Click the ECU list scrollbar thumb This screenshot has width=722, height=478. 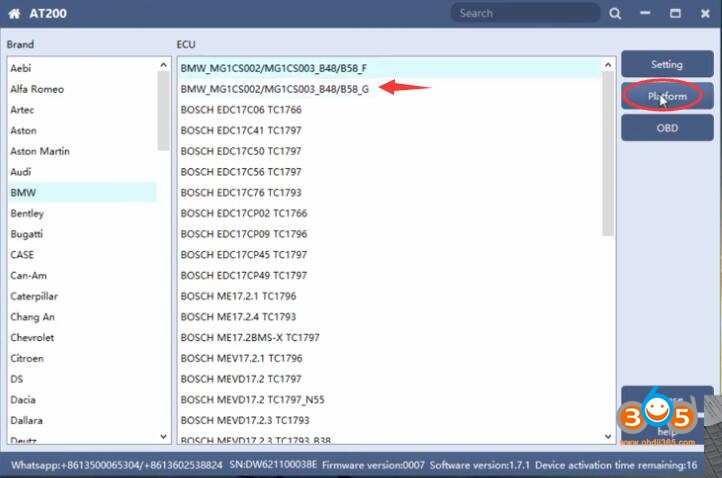[x=608, y=153]
